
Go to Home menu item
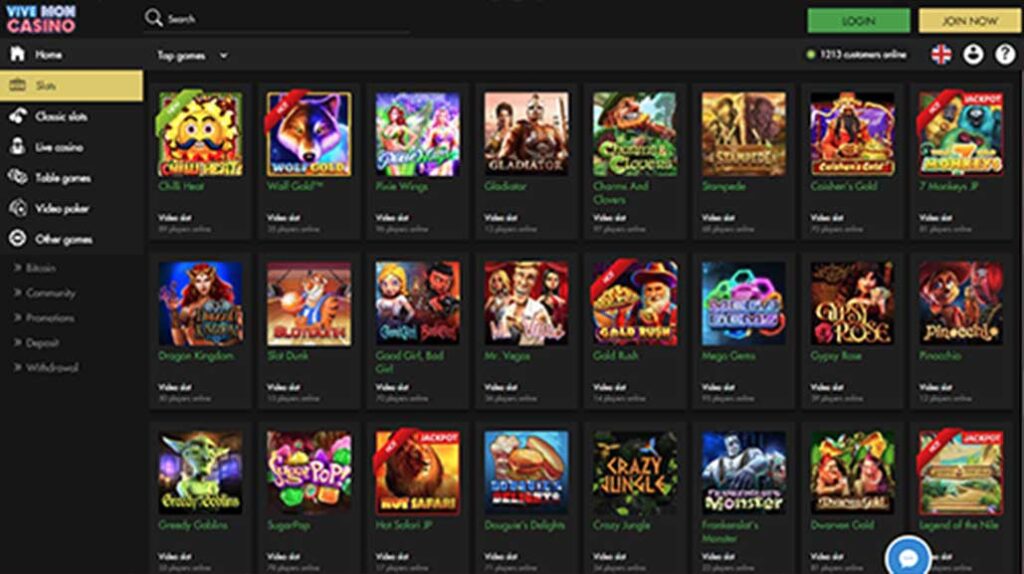pos(49,54)
